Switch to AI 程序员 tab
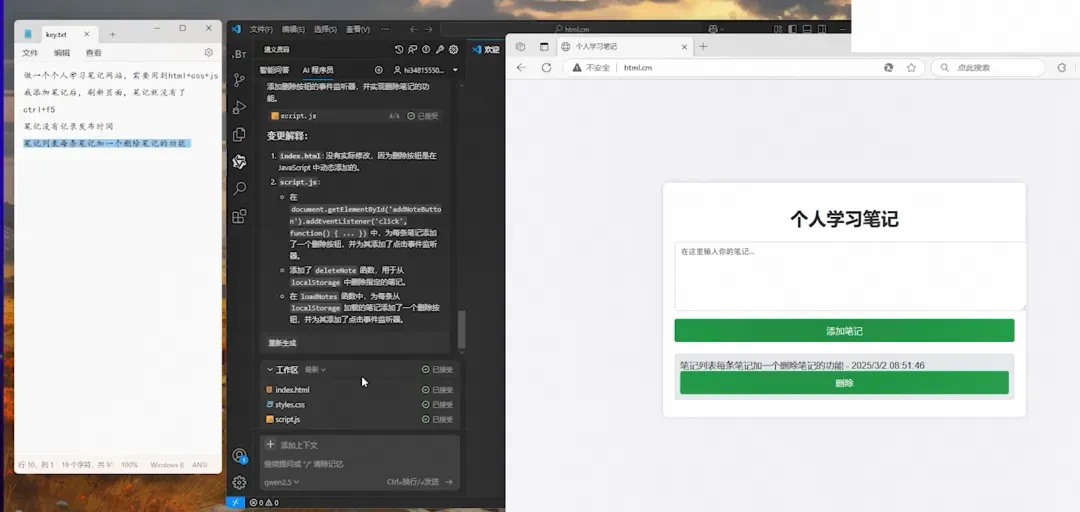Viewport: 1080px width, 512px height. [x=318, y=70]
